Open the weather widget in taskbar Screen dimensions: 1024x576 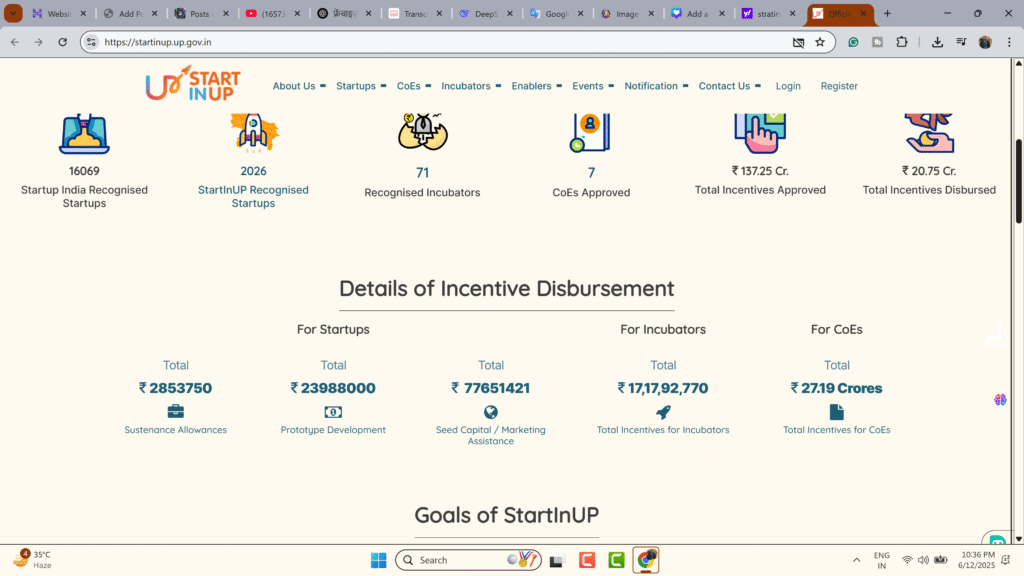click(x=32, y=560)
